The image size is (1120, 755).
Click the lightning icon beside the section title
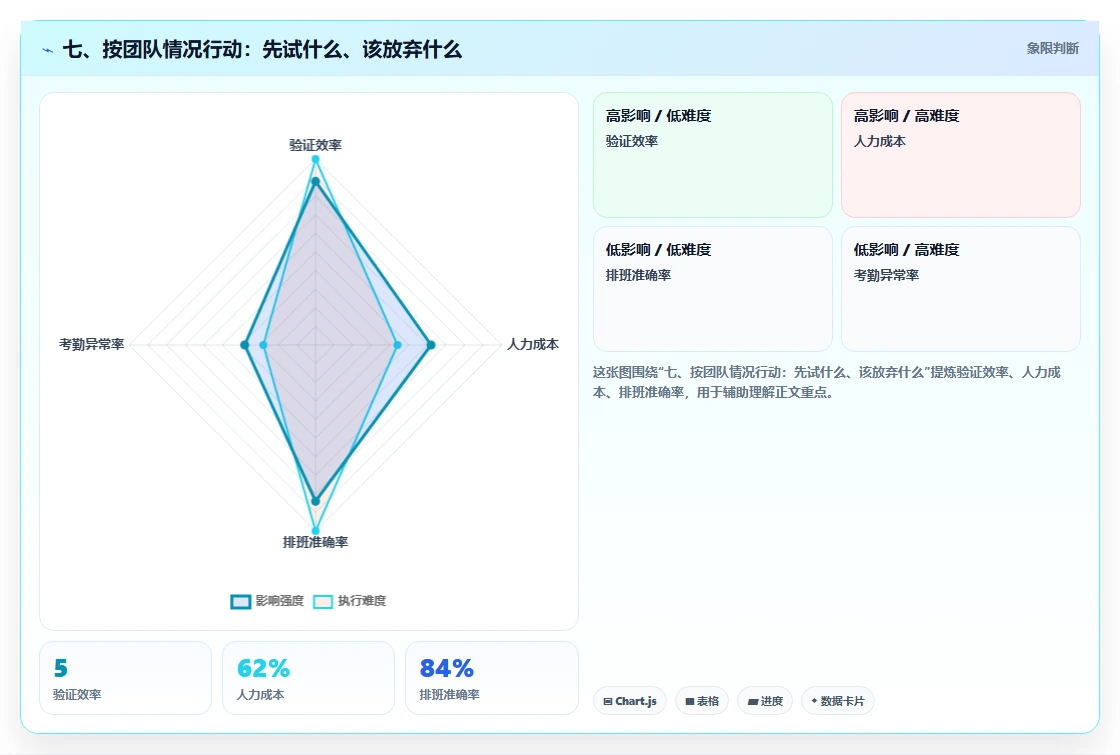[48, 50]
